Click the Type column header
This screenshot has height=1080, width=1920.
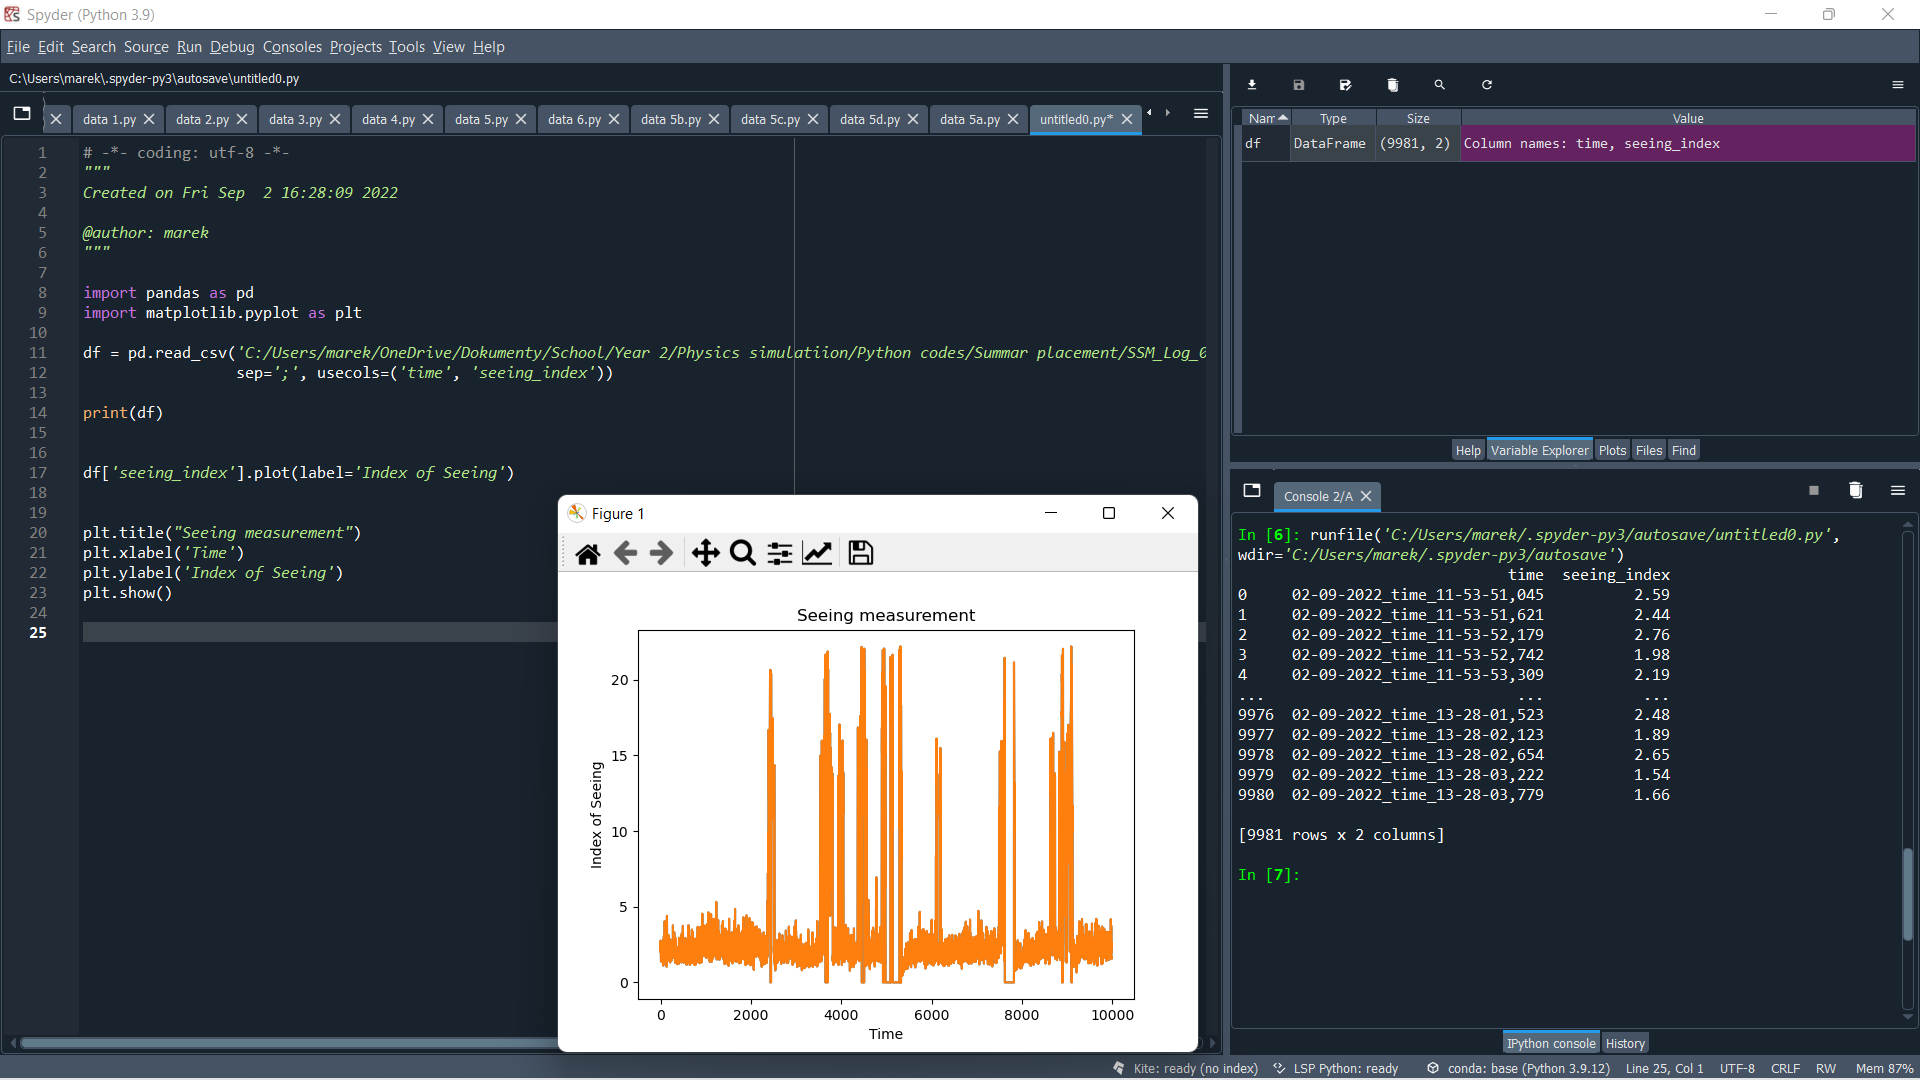[x=1333, y=119]
